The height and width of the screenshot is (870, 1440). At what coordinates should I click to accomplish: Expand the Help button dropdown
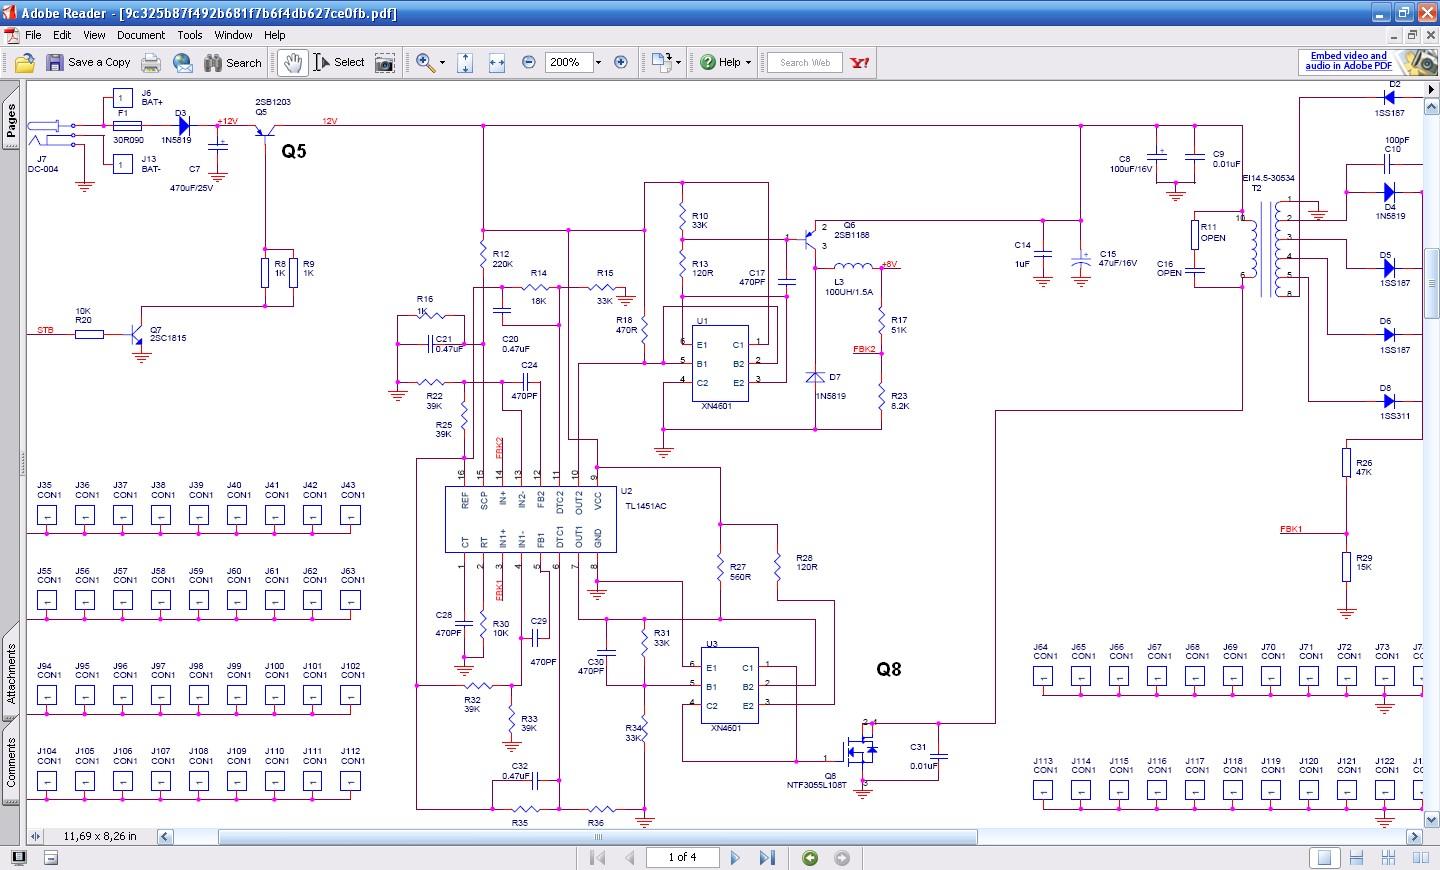[x=748, y=63]
